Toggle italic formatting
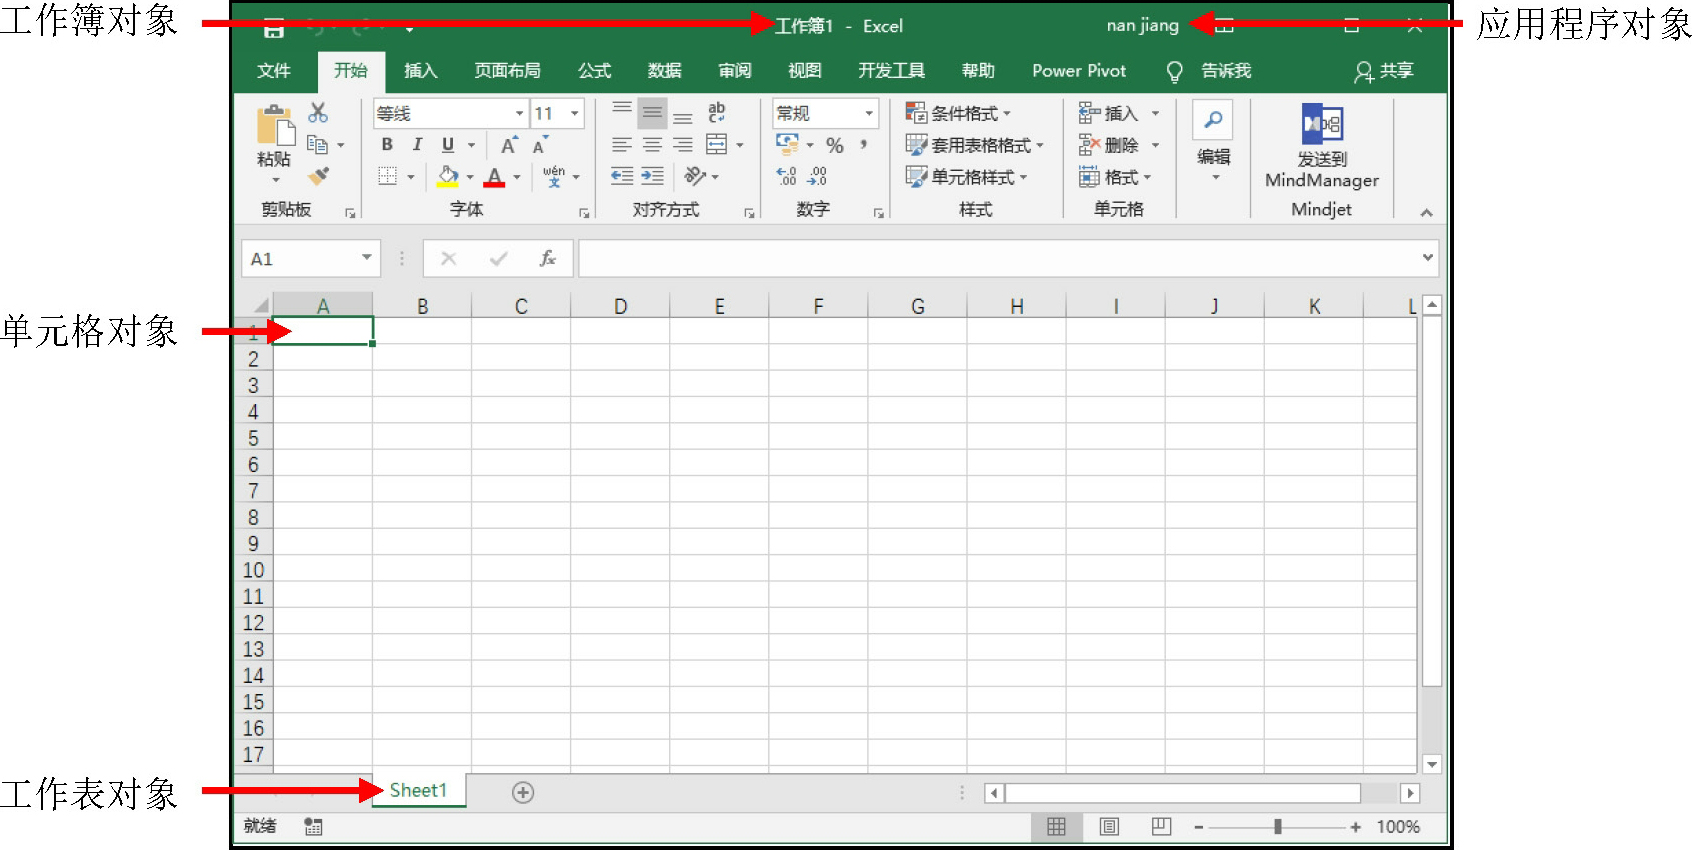The width and height of the screenshot is (1692, 850). tap(417, 145)
